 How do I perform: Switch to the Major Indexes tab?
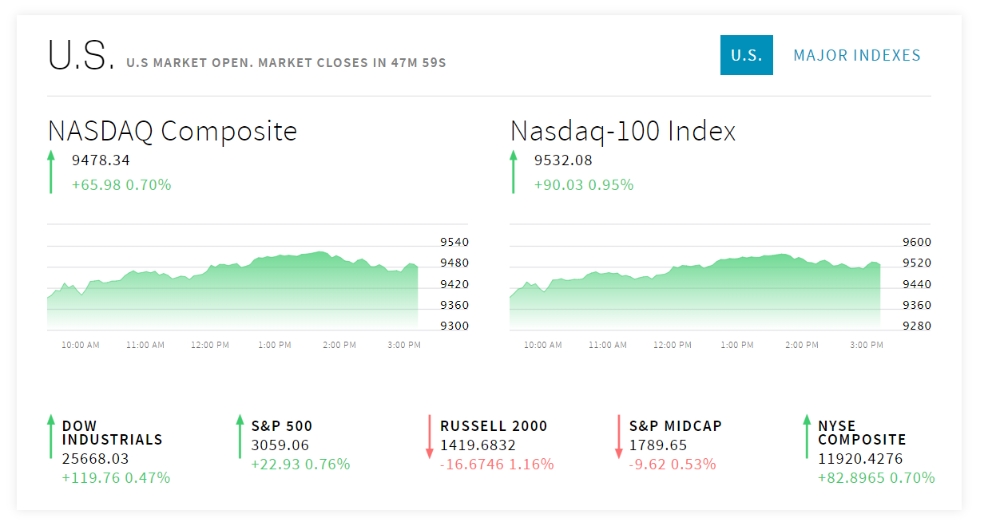click(x=857, y=55)
